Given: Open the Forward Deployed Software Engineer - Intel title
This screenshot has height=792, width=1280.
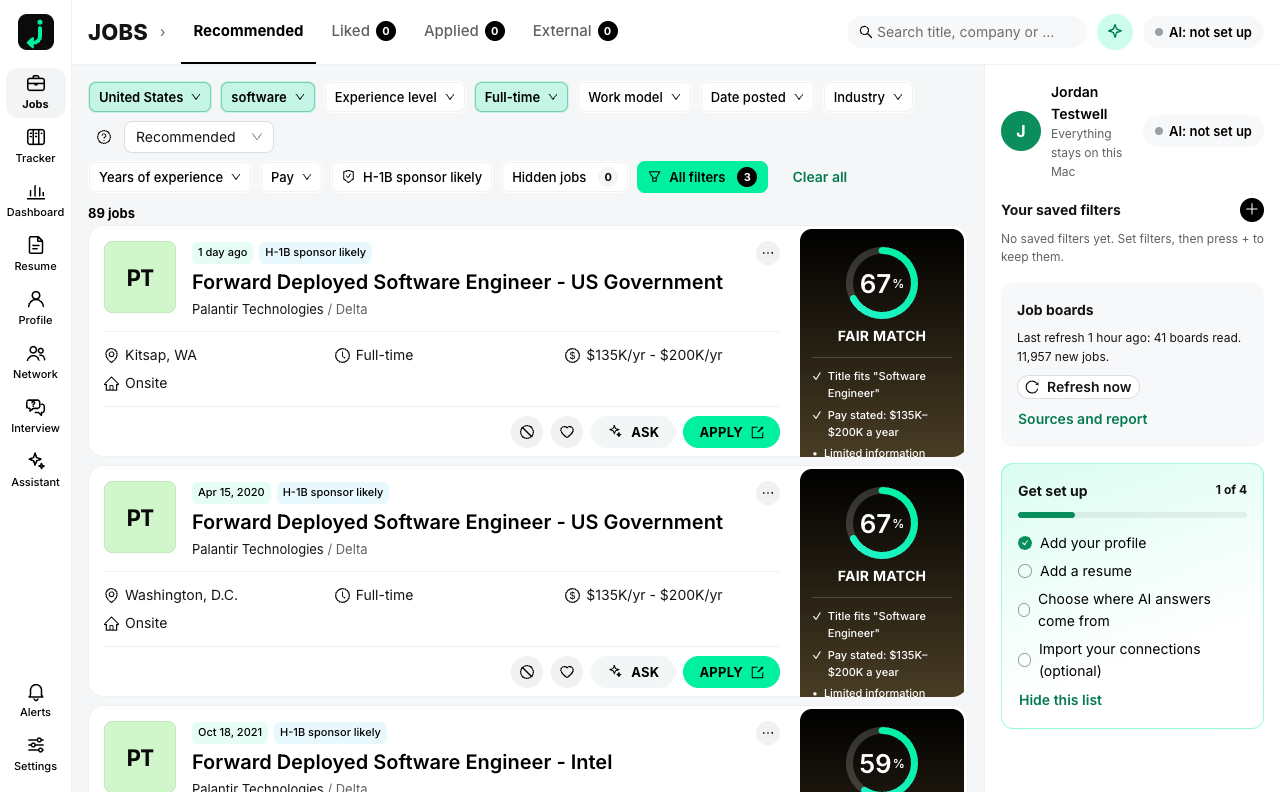Looking at the screenshot, I should pos(402,762).
